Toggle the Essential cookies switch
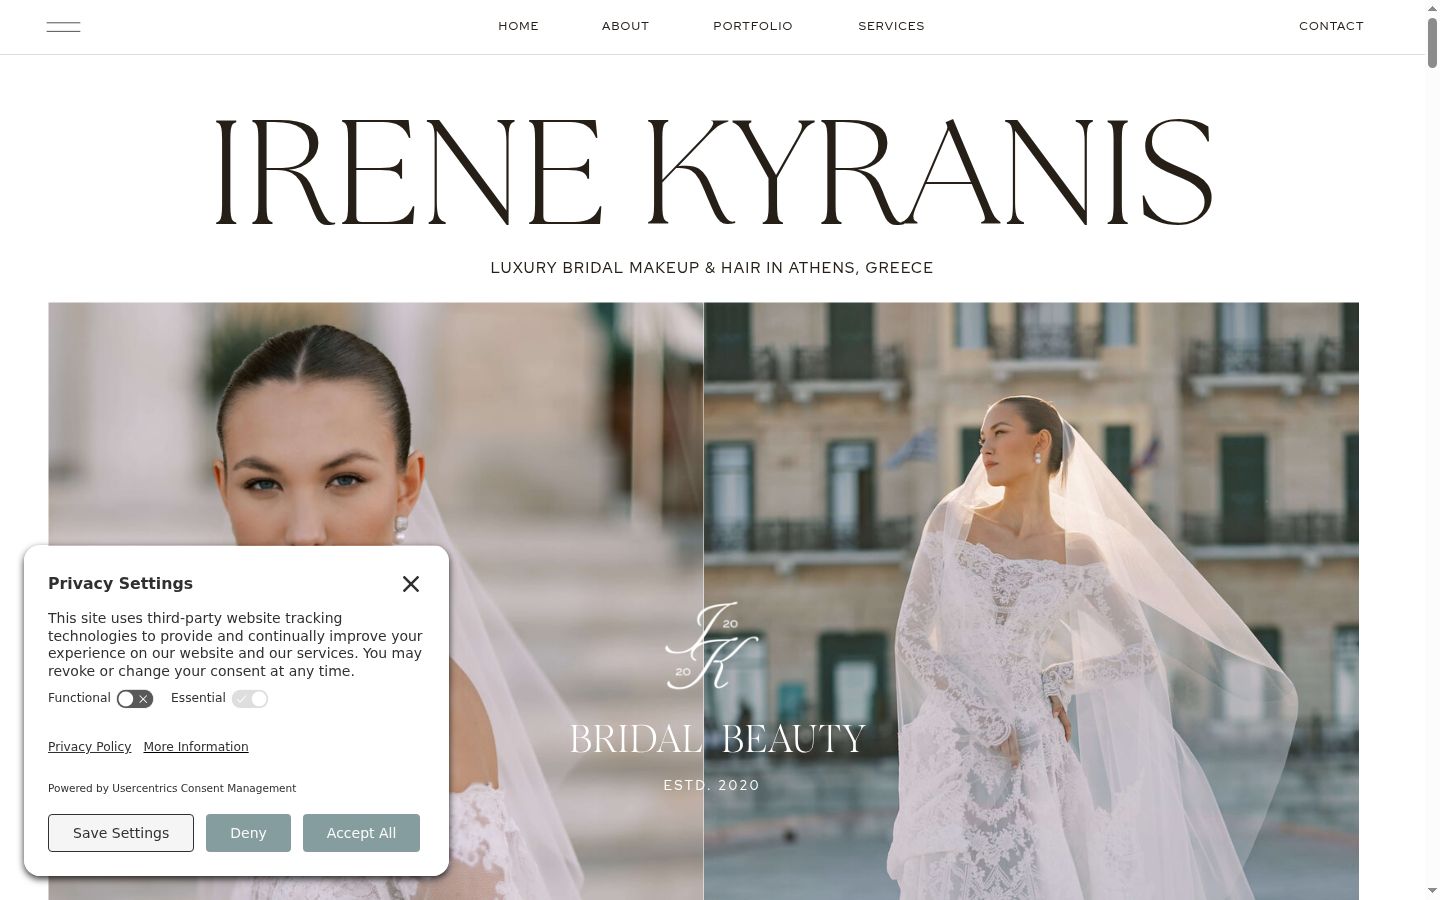This screenshot has width=1440, height=900. [250, 699]
